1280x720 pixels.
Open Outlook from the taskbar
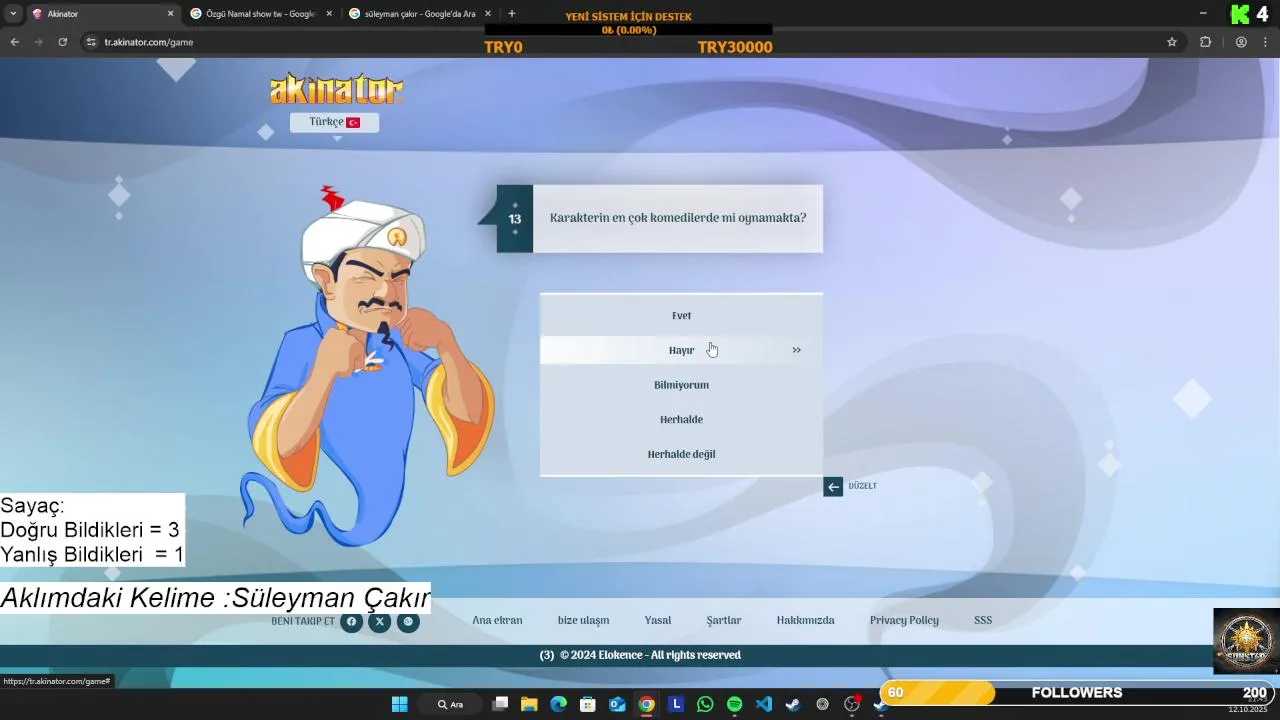(x=617, y=704)
